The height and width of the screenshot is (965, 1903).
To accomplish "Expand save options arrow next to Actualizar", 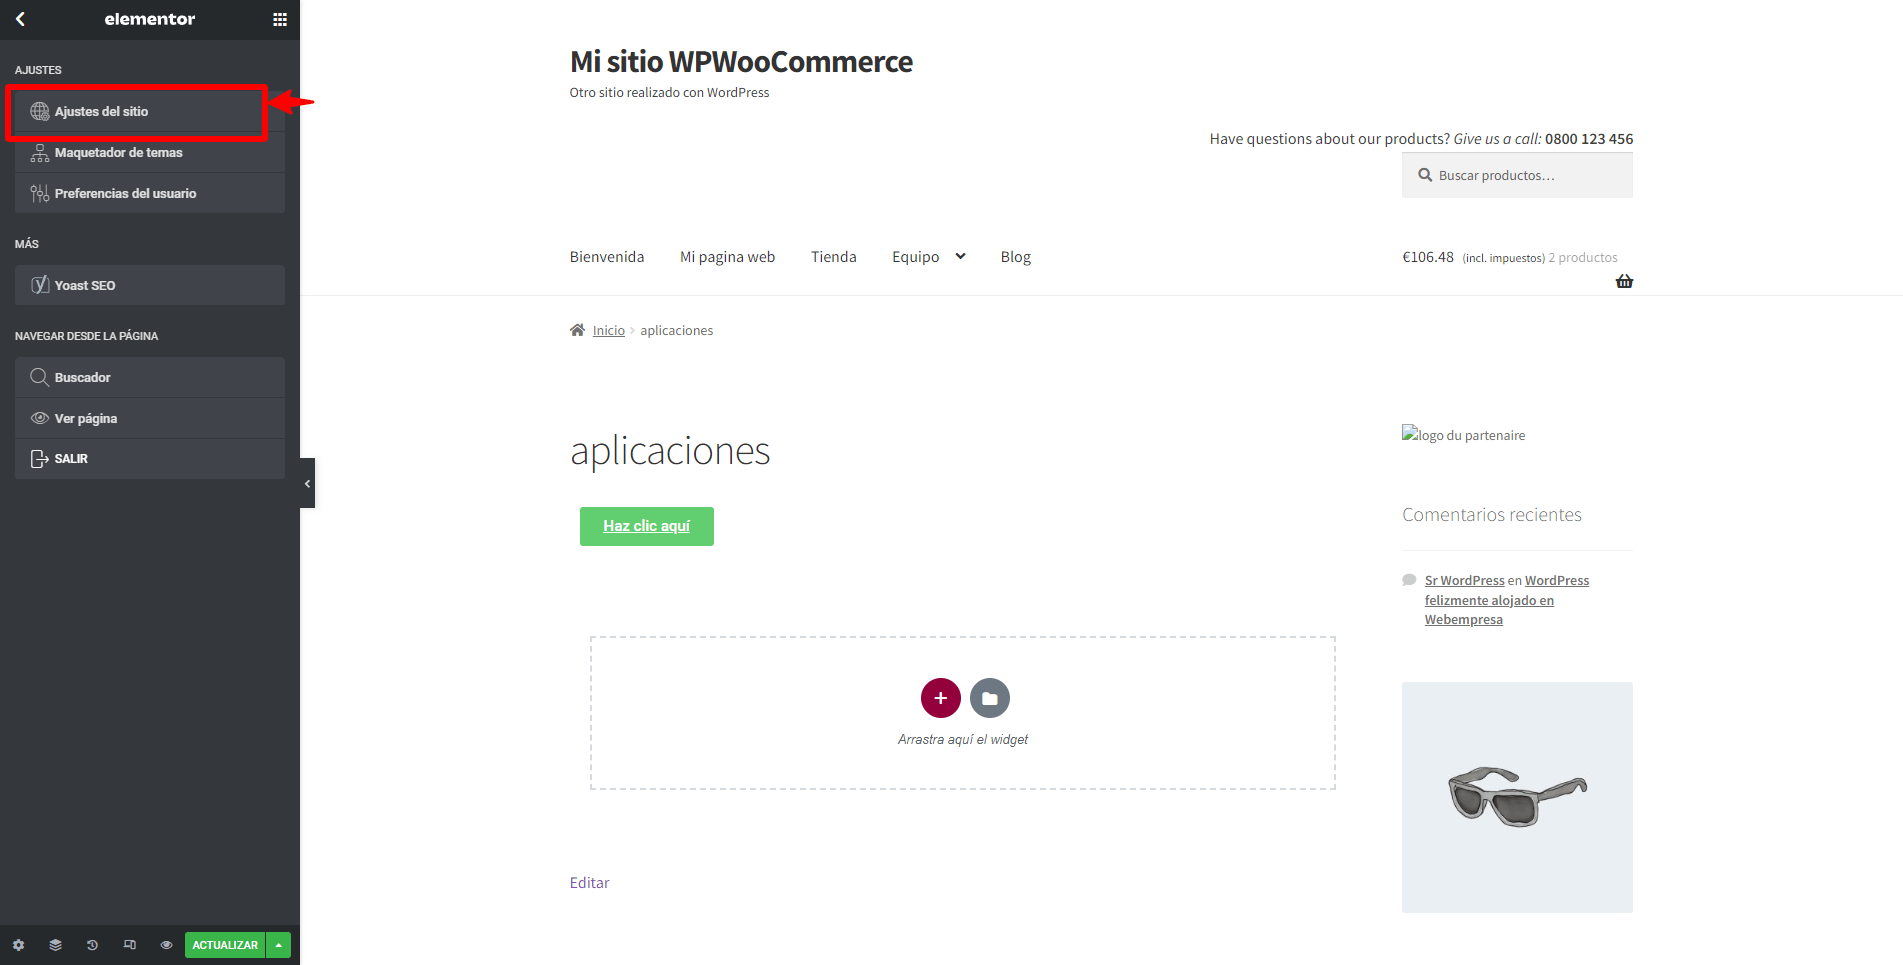I will point(279,945).
